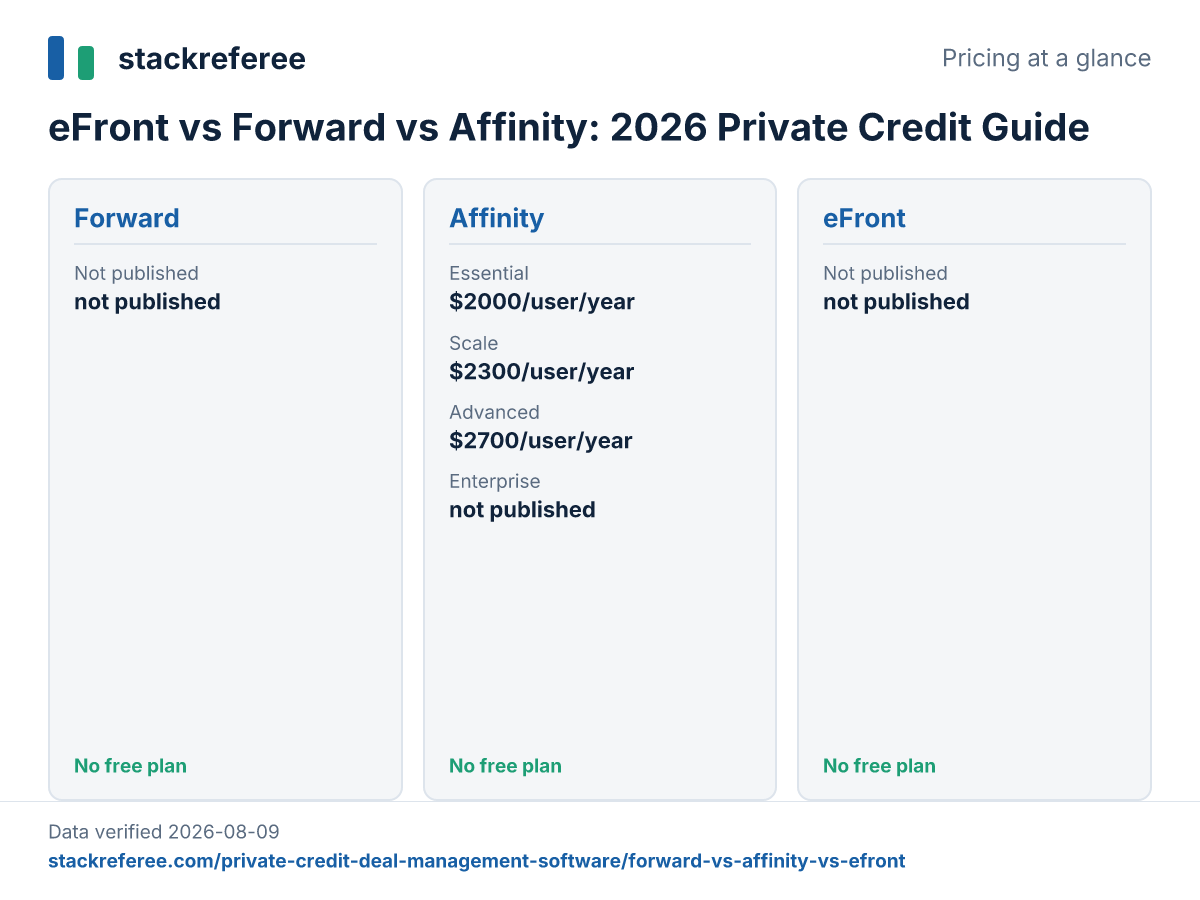Click the stackreferee logo icon

click(71, 58)
